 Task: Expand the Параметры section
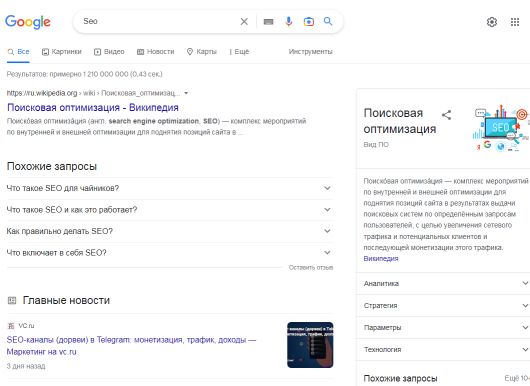(x=443, y=328)
